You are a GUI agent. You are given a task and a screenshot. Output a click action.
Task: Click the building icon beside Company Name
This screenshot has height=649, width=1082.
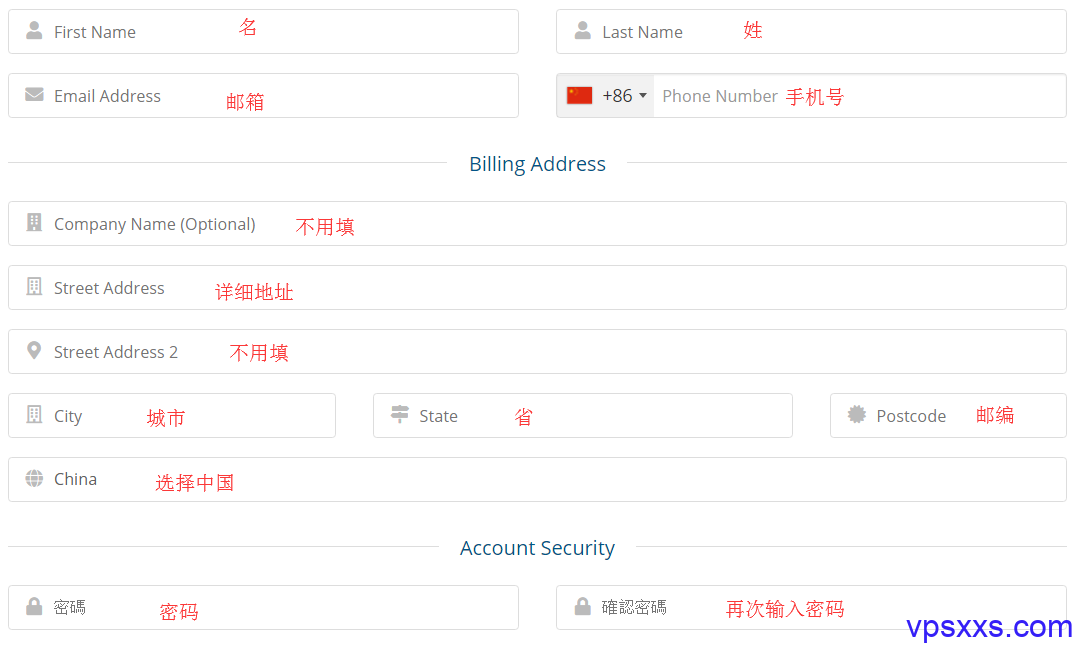pos(34,222)
